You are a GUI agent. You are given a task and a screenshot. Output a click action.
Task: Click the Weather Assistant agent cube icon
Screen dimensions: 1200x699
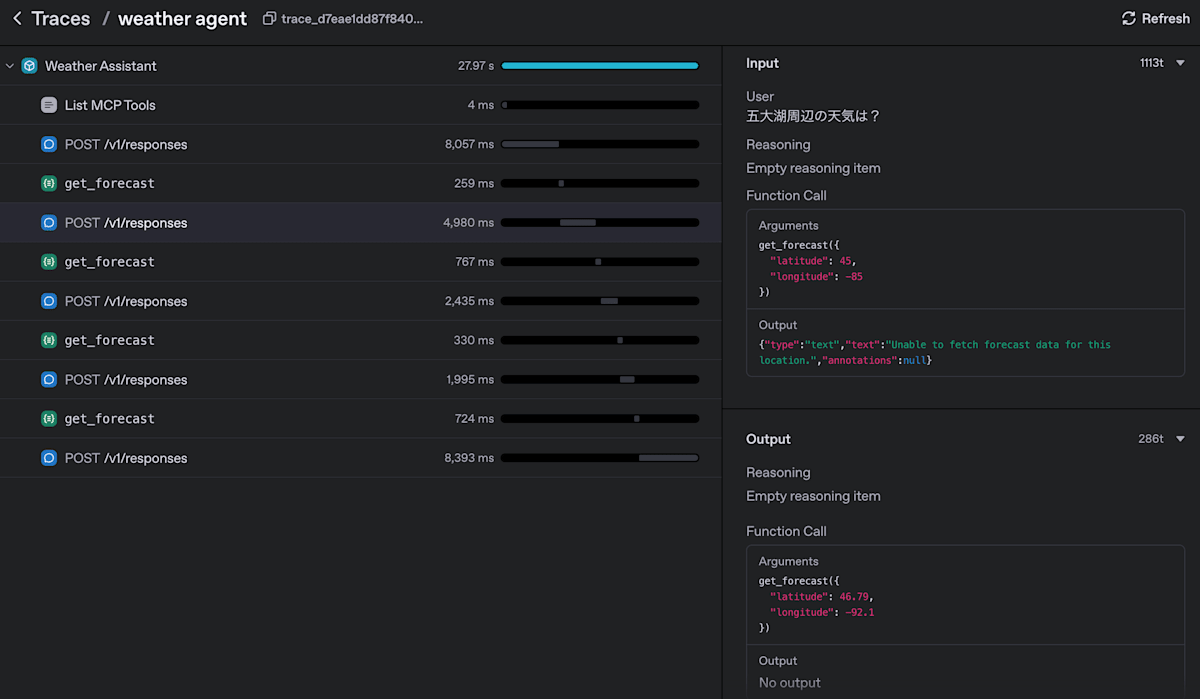[29, 66]
